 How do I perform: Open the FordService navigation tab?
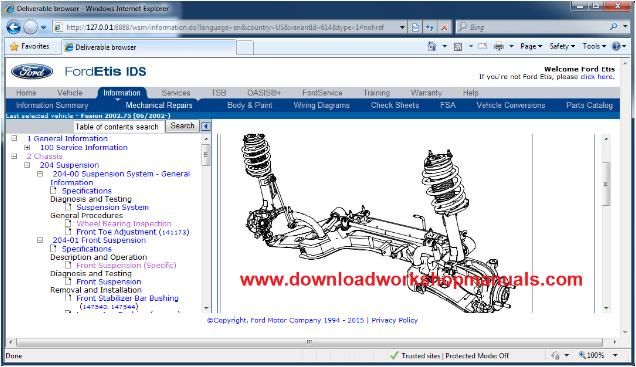(322, 93)
